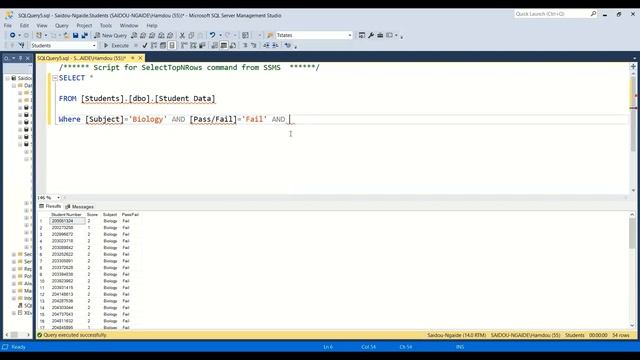Click the Student Number column header
This screenshot has height=360, width=640.
click(x=66, y=214)
